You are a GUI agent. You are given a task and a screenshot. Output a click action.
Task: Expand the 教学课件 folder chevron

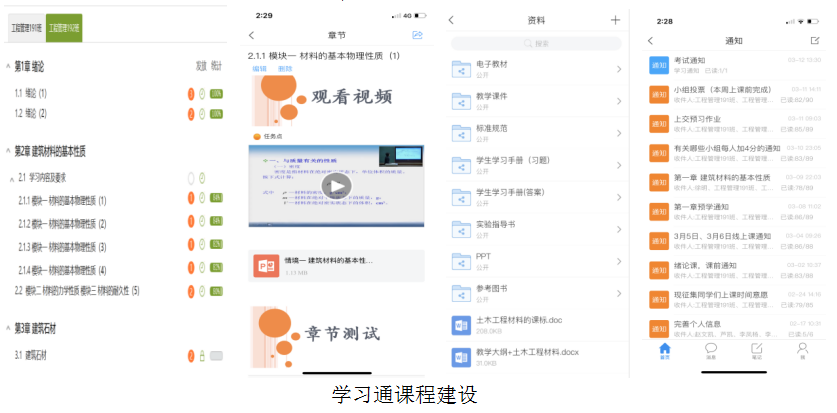click(x=619, y=101)
